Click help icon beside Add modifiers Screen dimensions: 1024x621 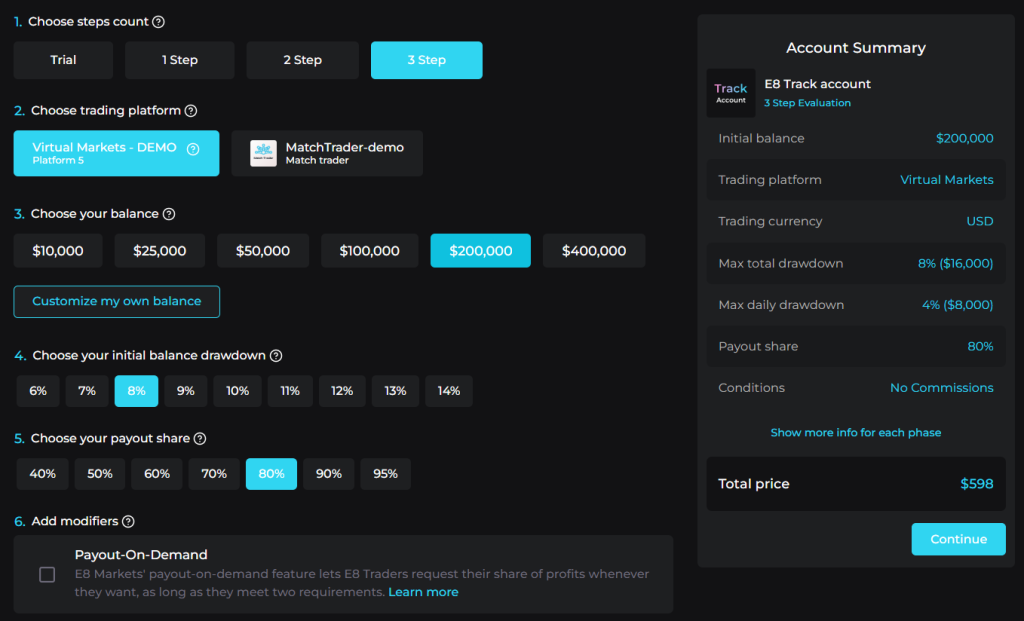tap(128, 522)
